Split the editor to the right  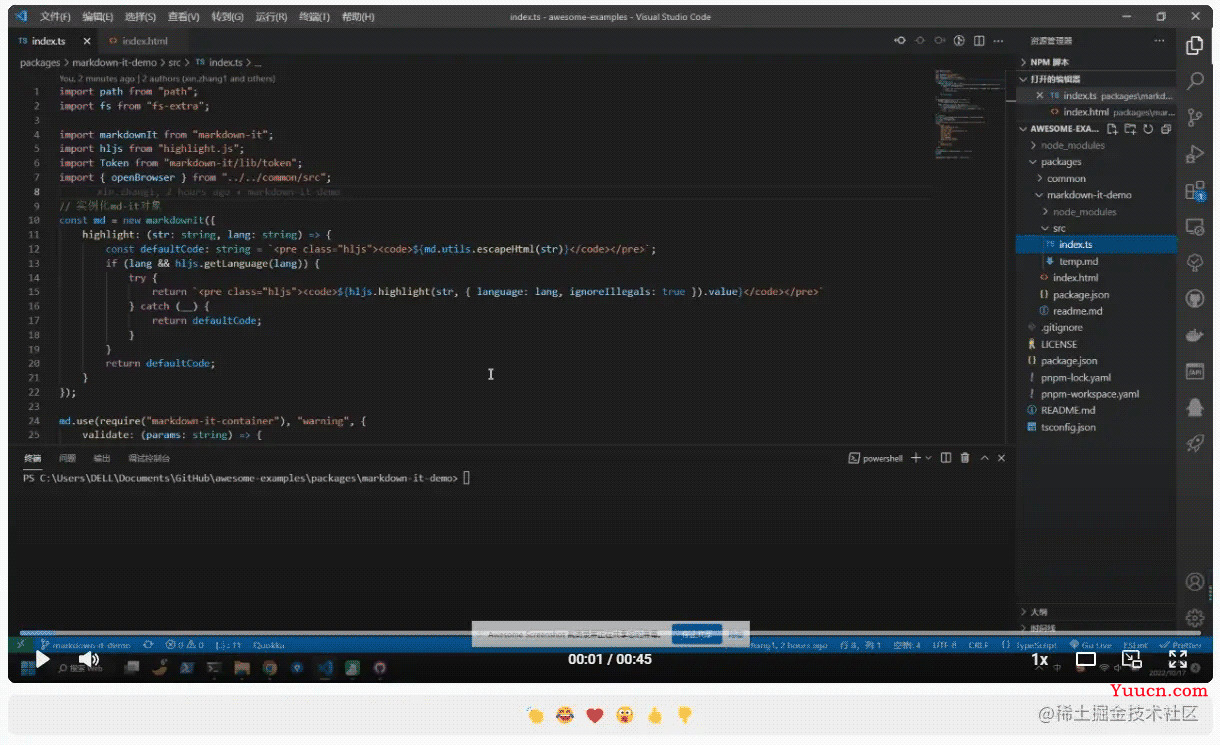pyautogui.click(x=979, y=41)
